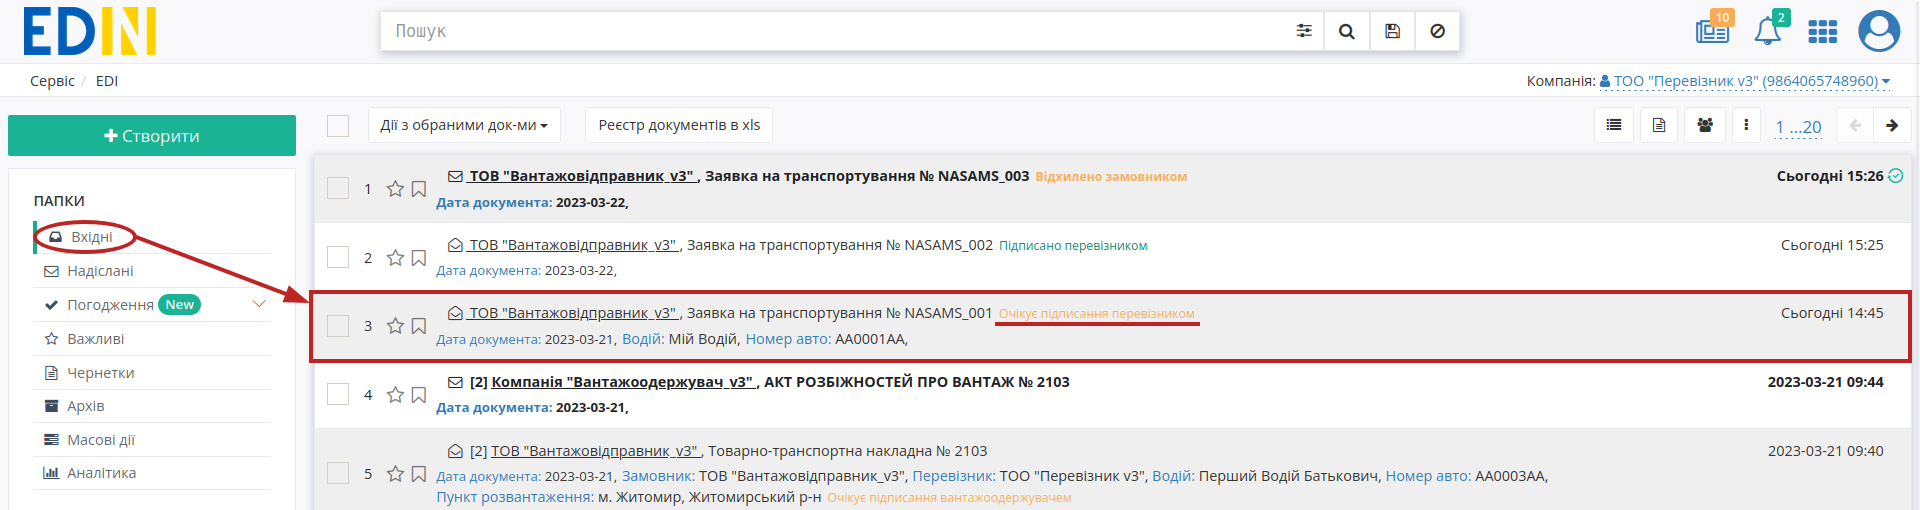Click the EDI breadcrumb link
1920x510 pixels.
point(107,81)
